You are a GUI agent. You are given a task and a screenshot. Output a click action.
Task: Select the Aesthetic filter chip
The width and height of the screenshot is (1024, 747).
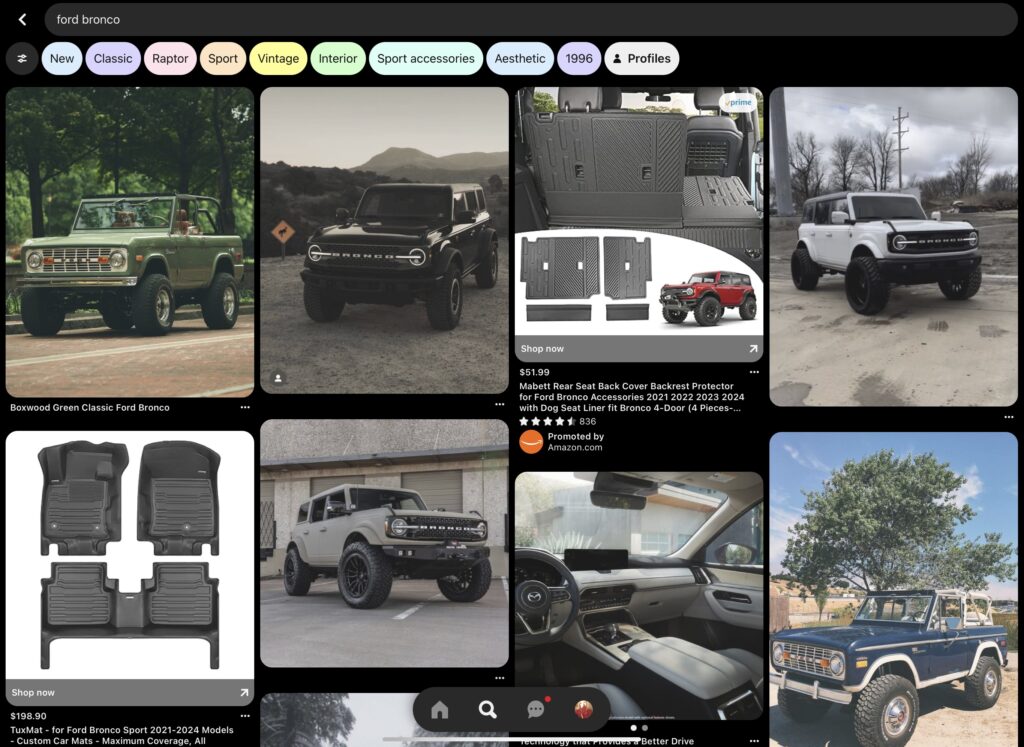click(520, 59)
